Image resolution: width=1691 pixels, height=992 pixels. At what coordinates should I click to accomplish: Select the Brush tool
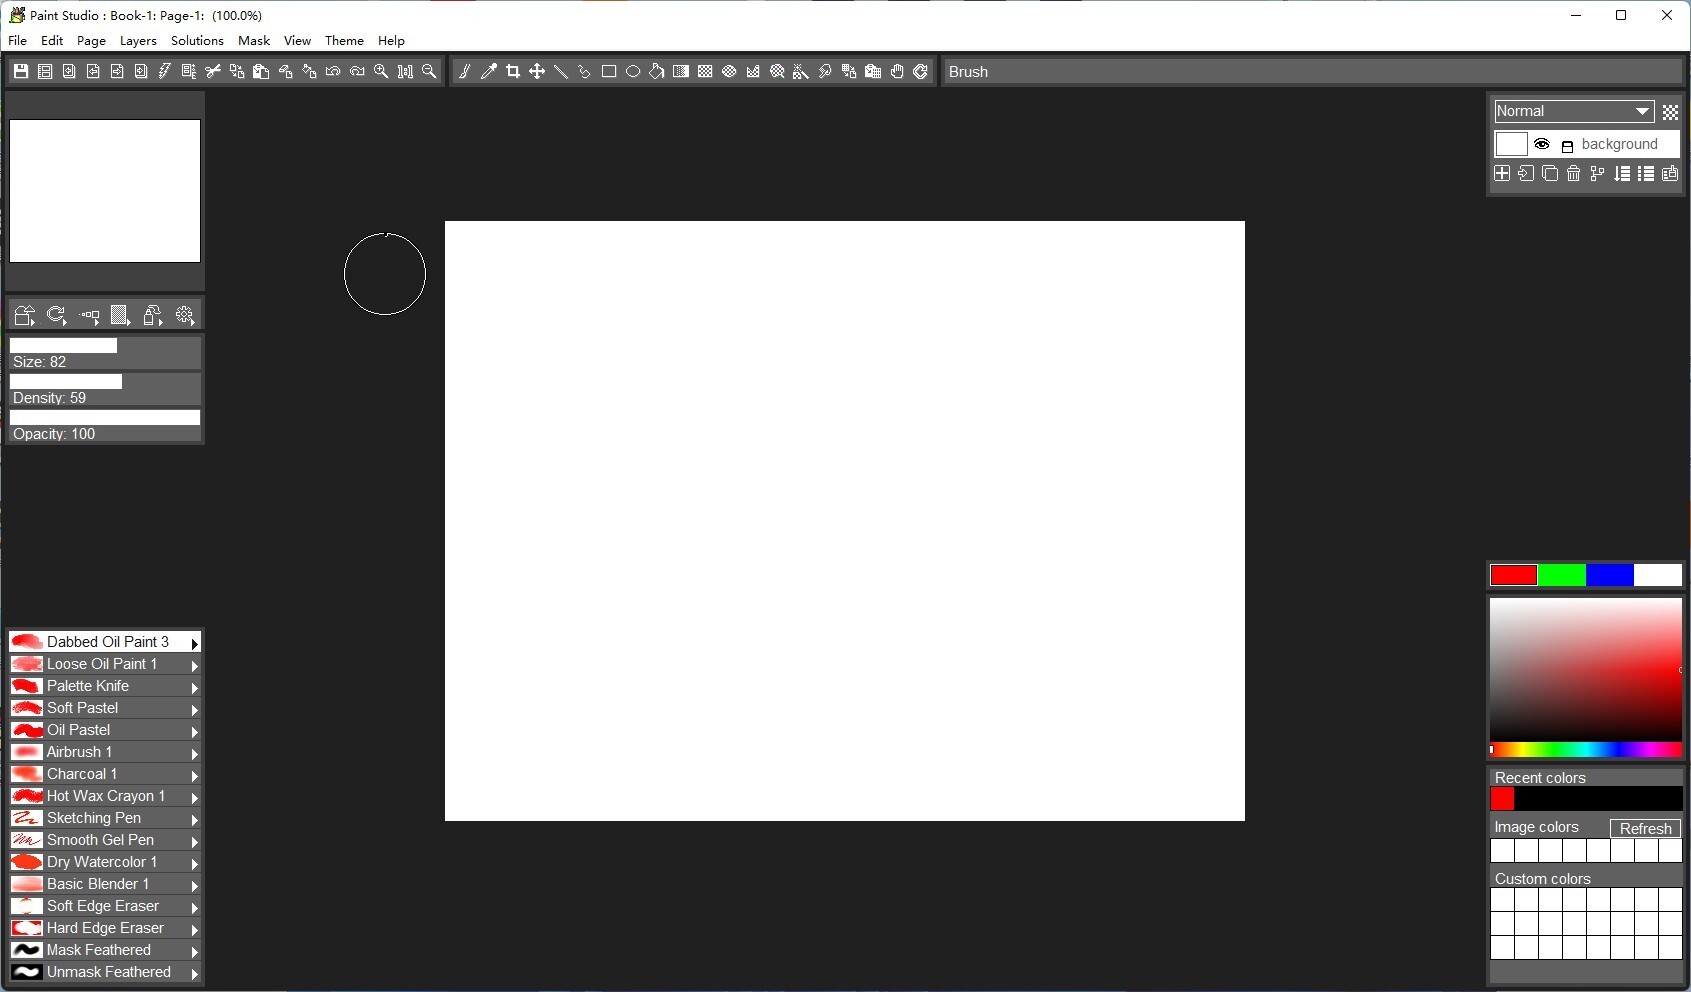463,71
